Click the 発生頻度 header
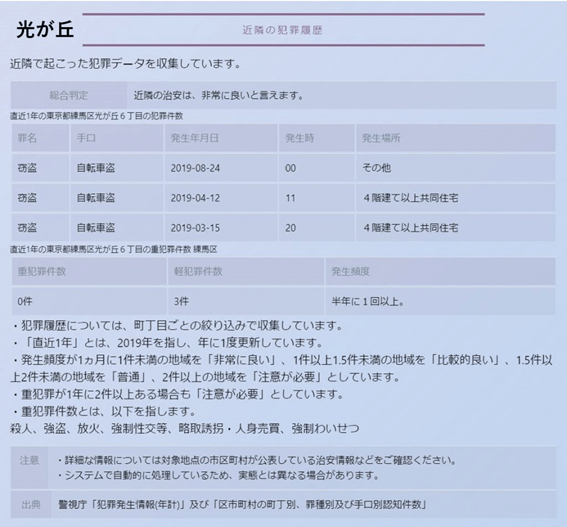Image resolution: width=567 pixels, height=527 pixels. pos(440,272)
